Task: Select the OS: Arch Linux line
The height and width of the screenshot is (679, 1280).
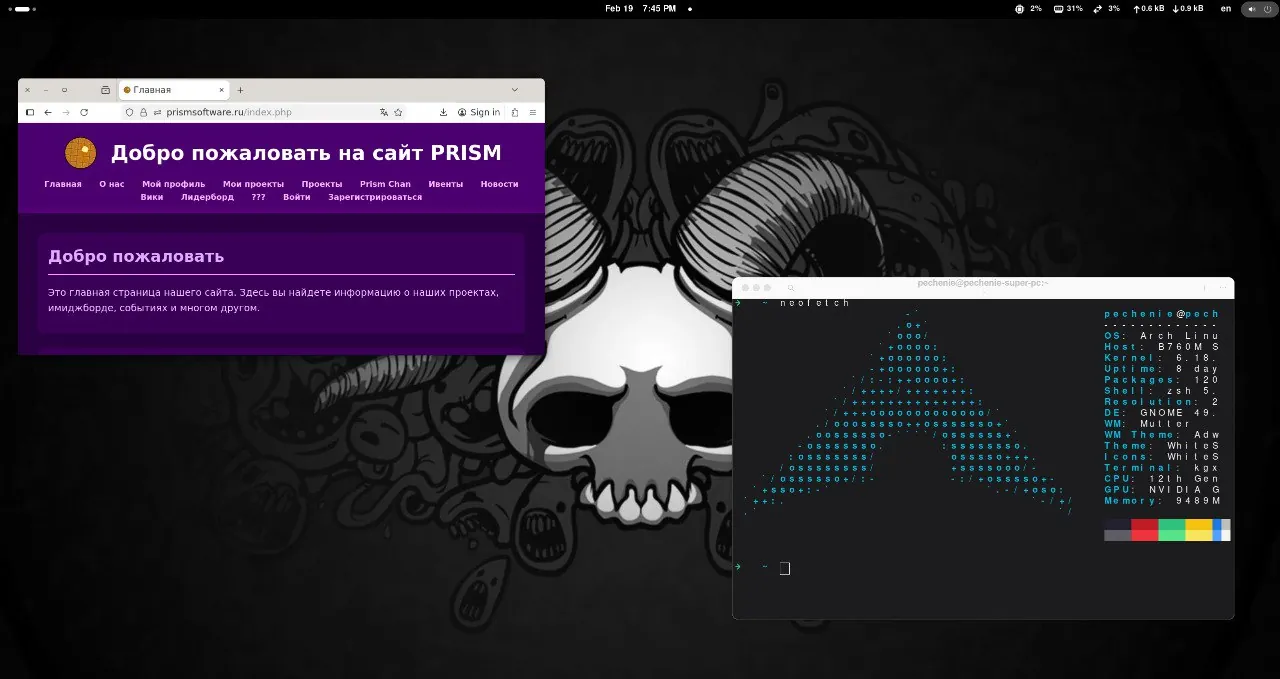Action: coord(1162,335)
